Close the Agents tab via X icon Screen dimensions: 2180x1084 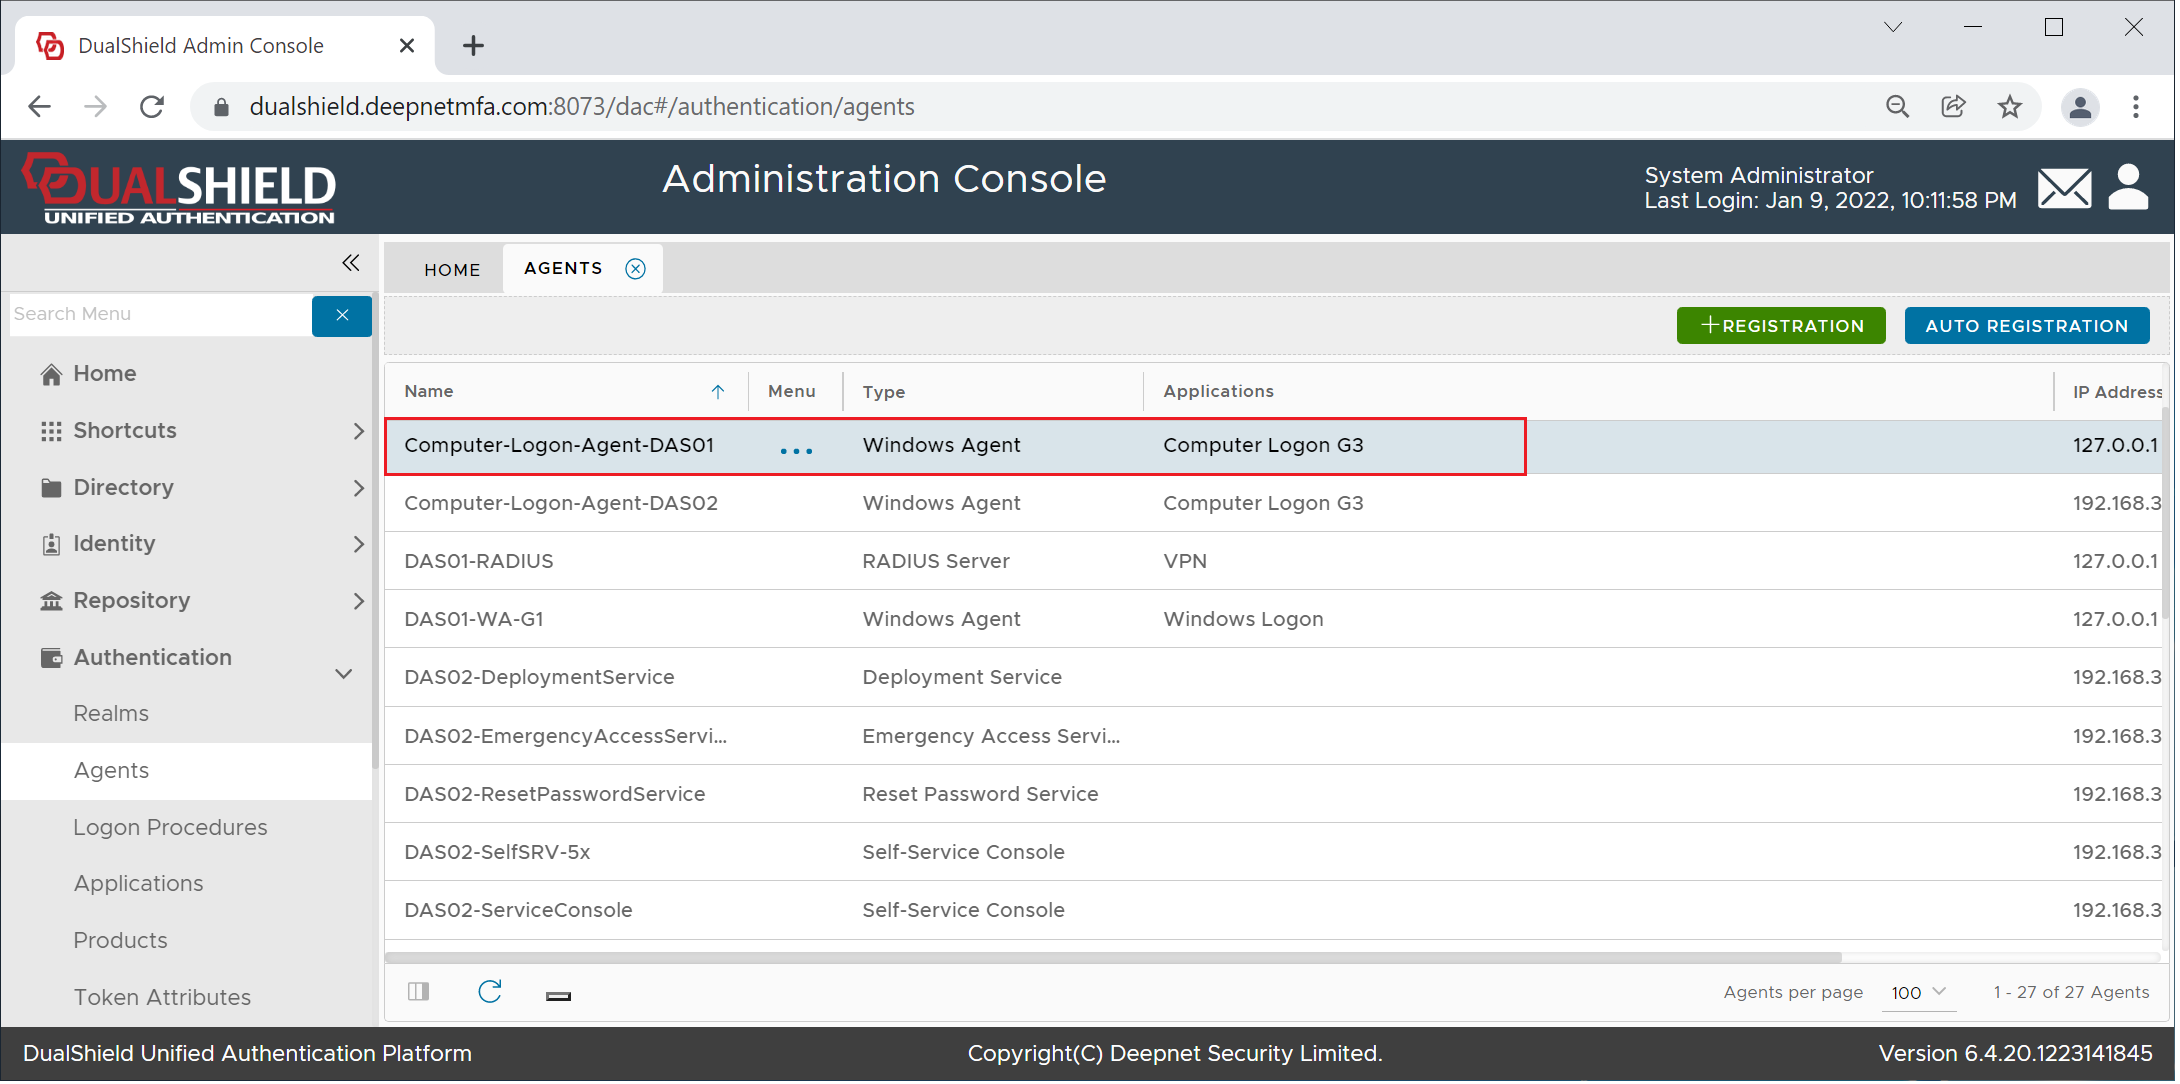coord(635,268)
